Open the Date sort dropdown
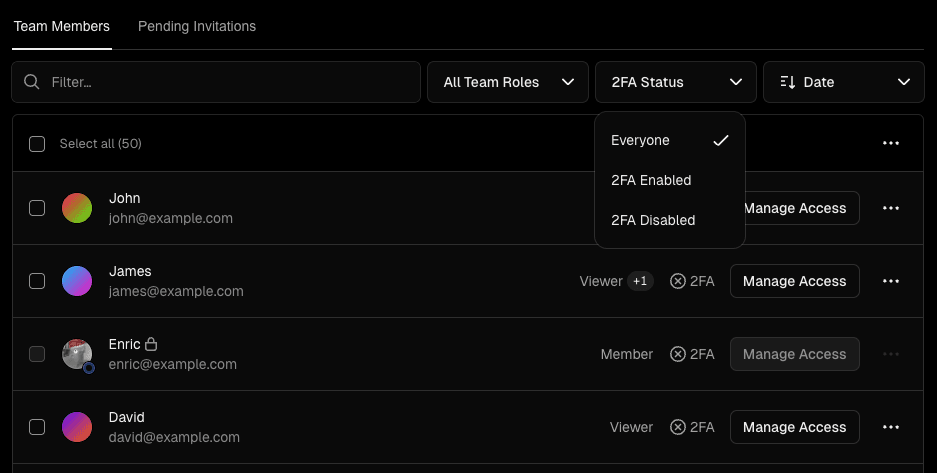Viewport: 937px width, 473px height. pyautogui.click(x=844, y=82)
